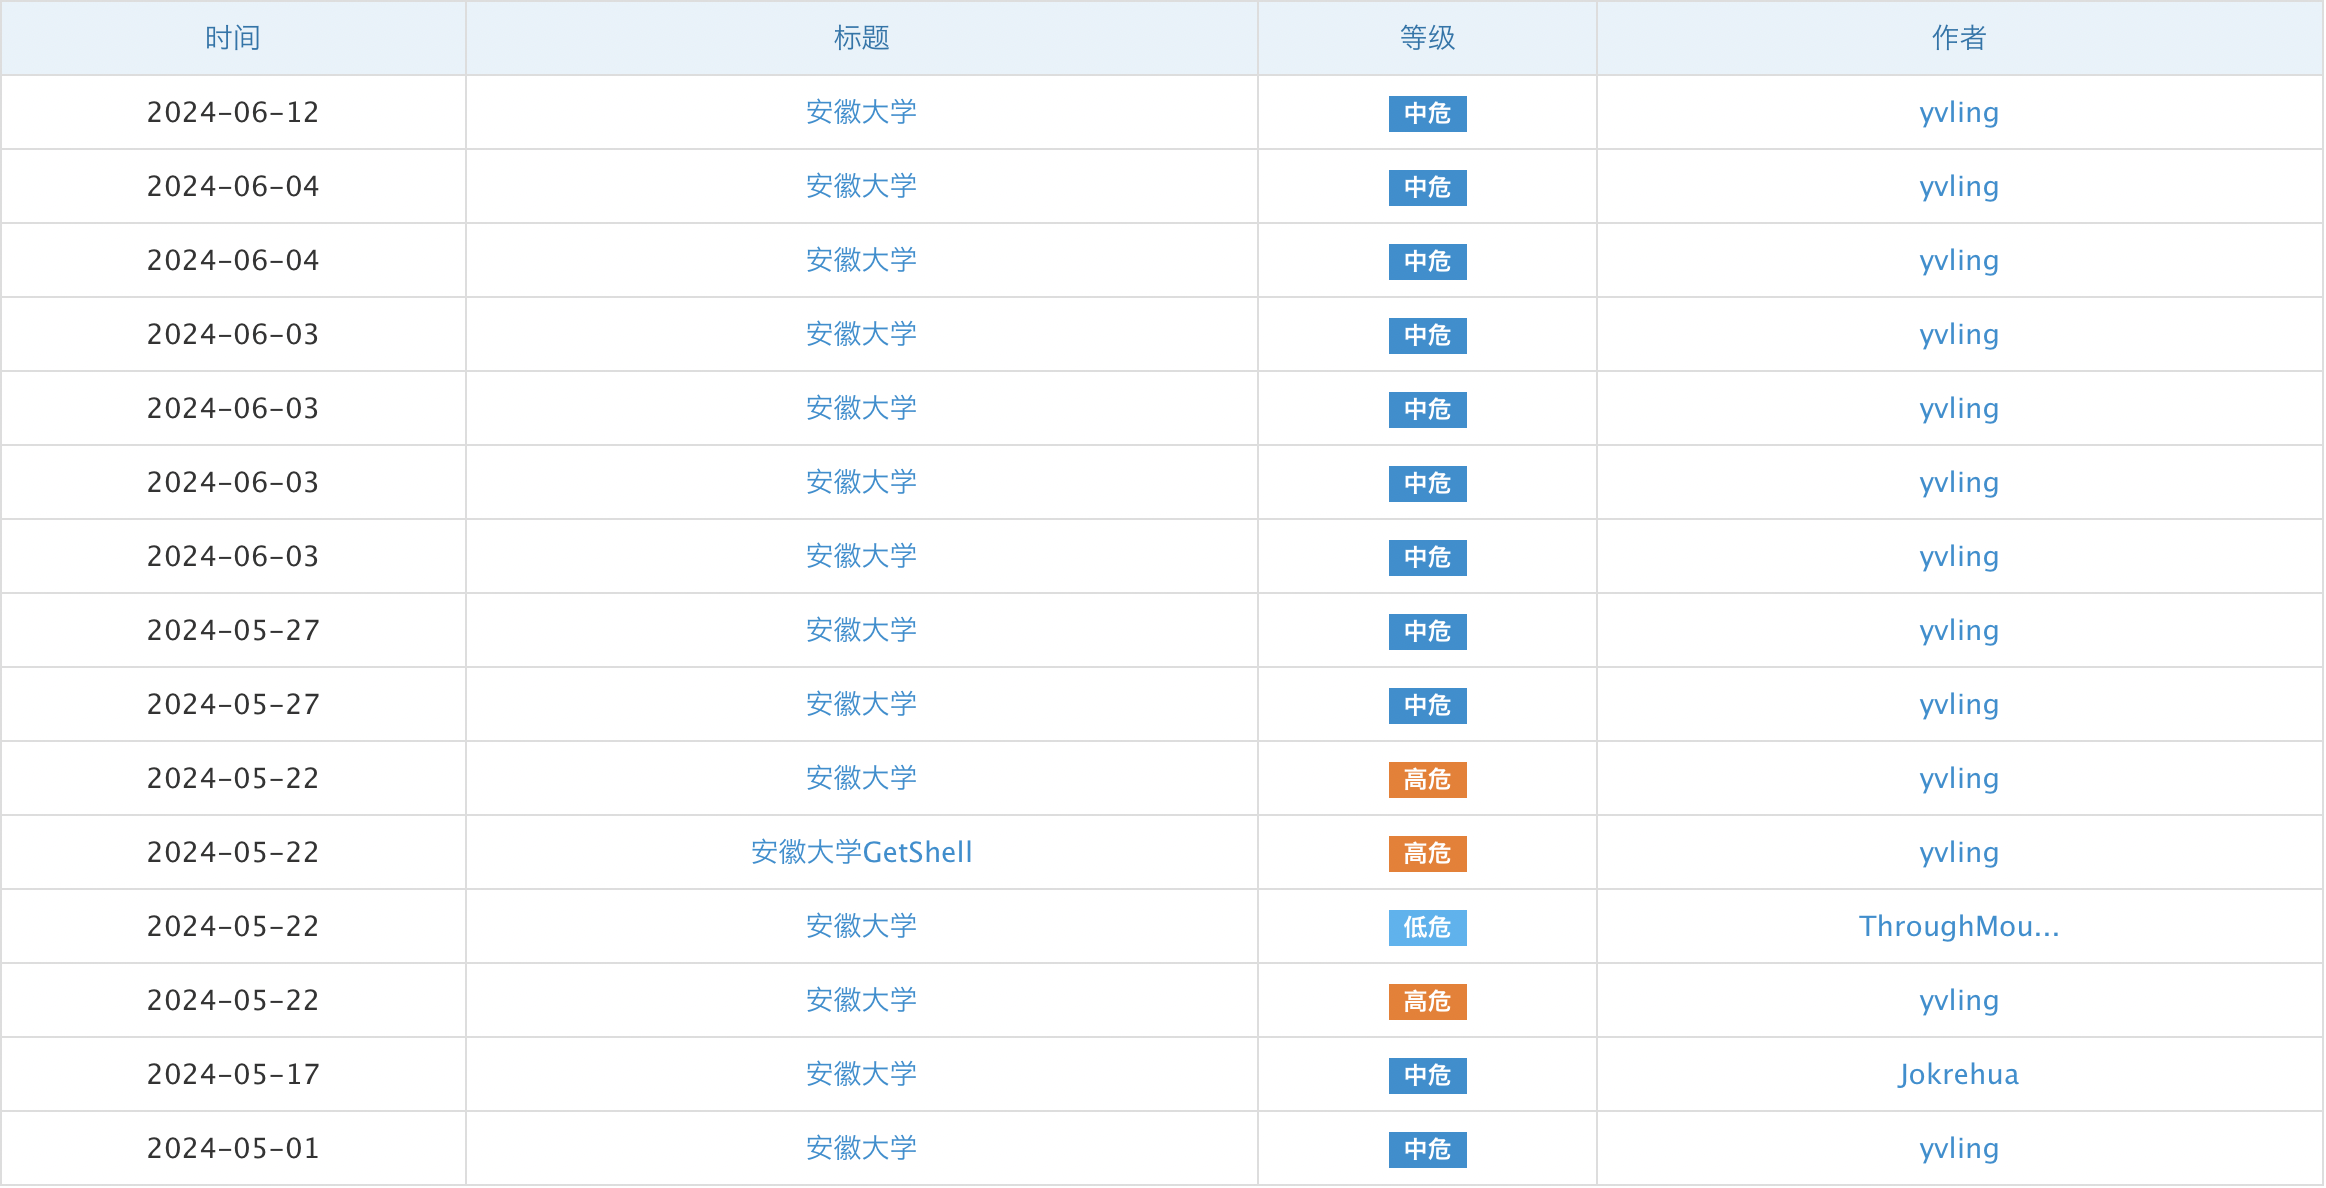The height and width of the screenshot is (1188, 2326).
Task: Click 高危 badge on GetShell row
Action: tap(1427, 853)
